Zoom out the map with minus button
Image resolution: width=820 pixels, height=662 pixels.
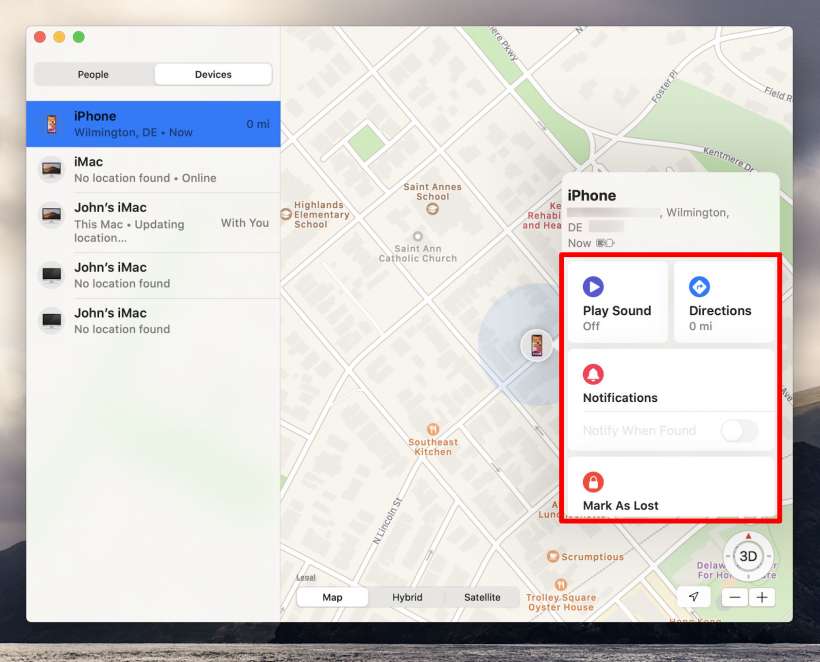735,597
